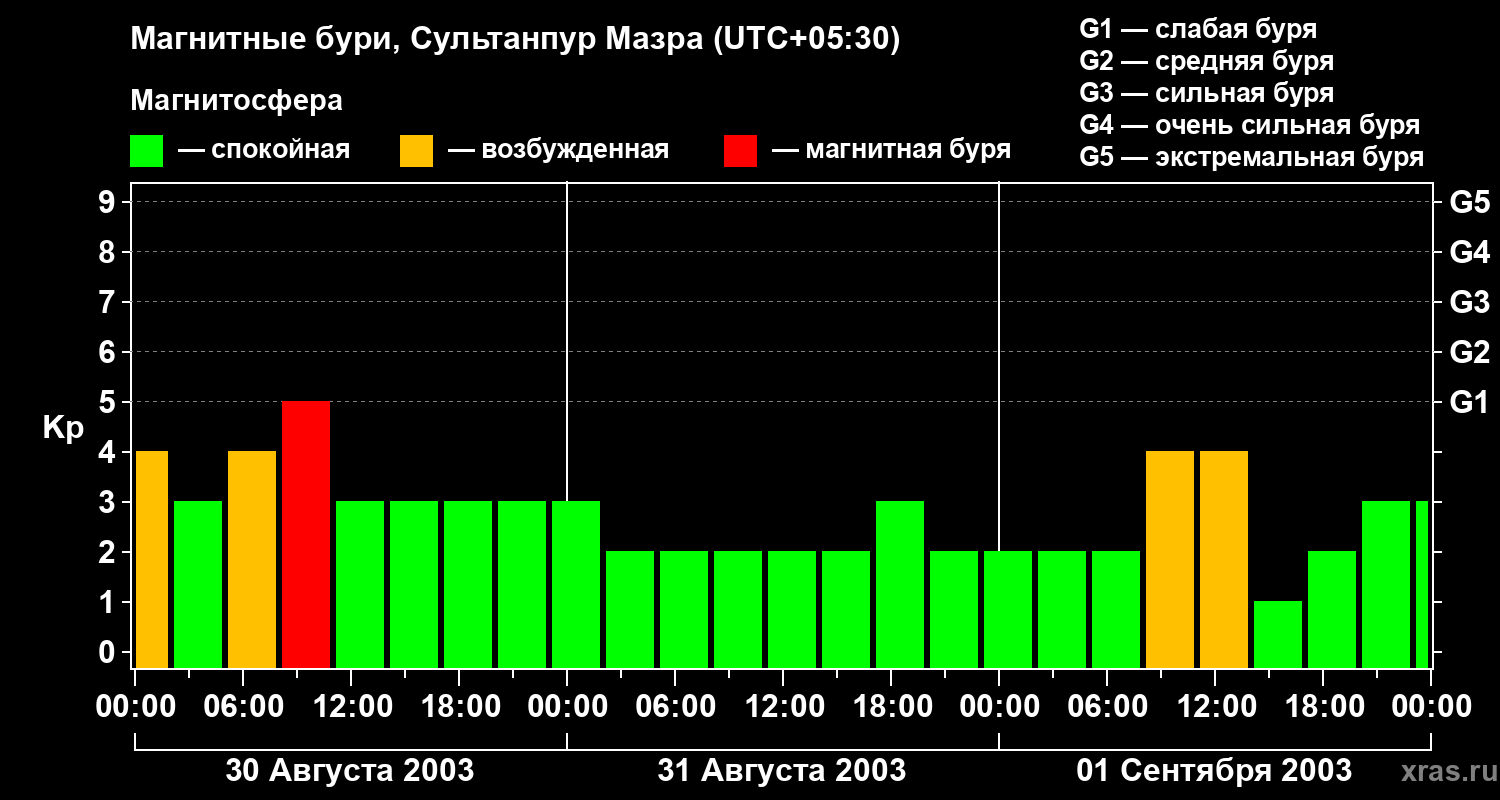Viewport: 1500px width, 800px height.
Task: Click the green 'спокойная' legend swatch
Action: [147, 151]
